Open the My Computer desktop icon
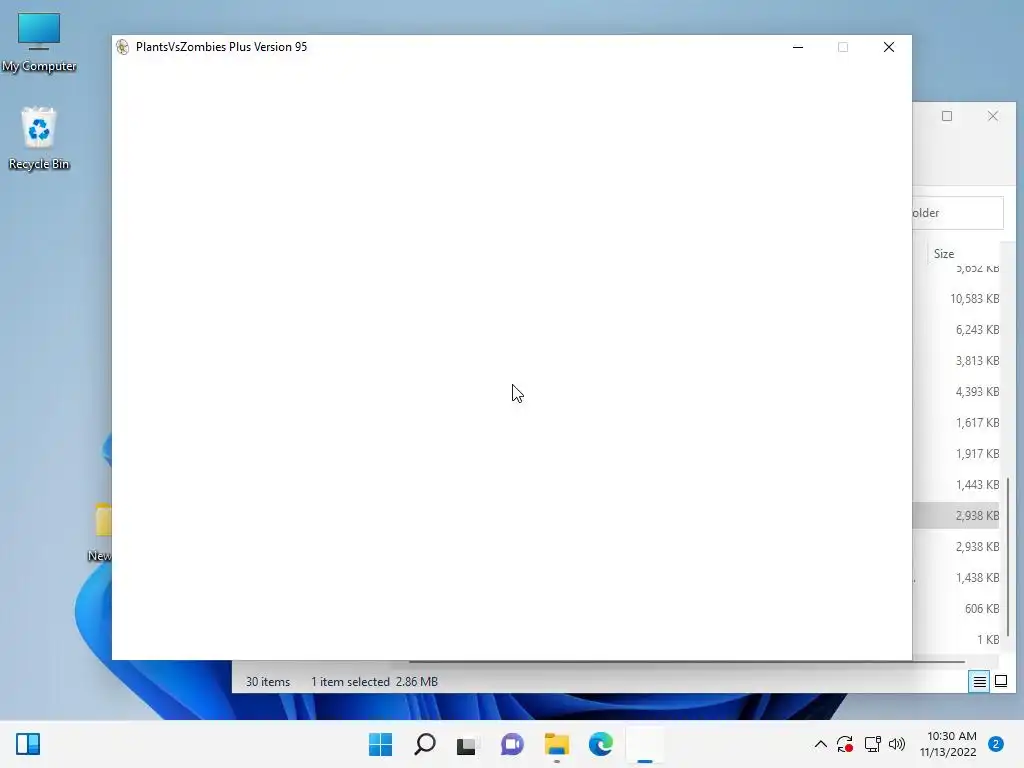 pos(39,42)
